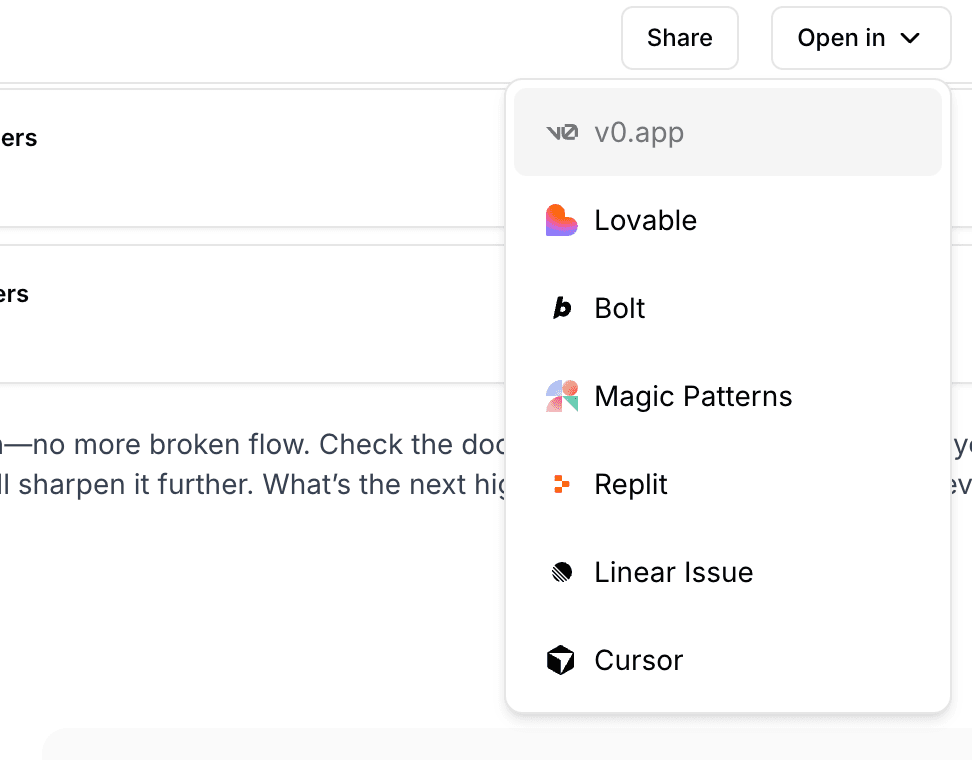The width and height of the screenshot is (972, 760).
Task: Click the Linear Issue circle icon
Action: (x=562, y=571)
